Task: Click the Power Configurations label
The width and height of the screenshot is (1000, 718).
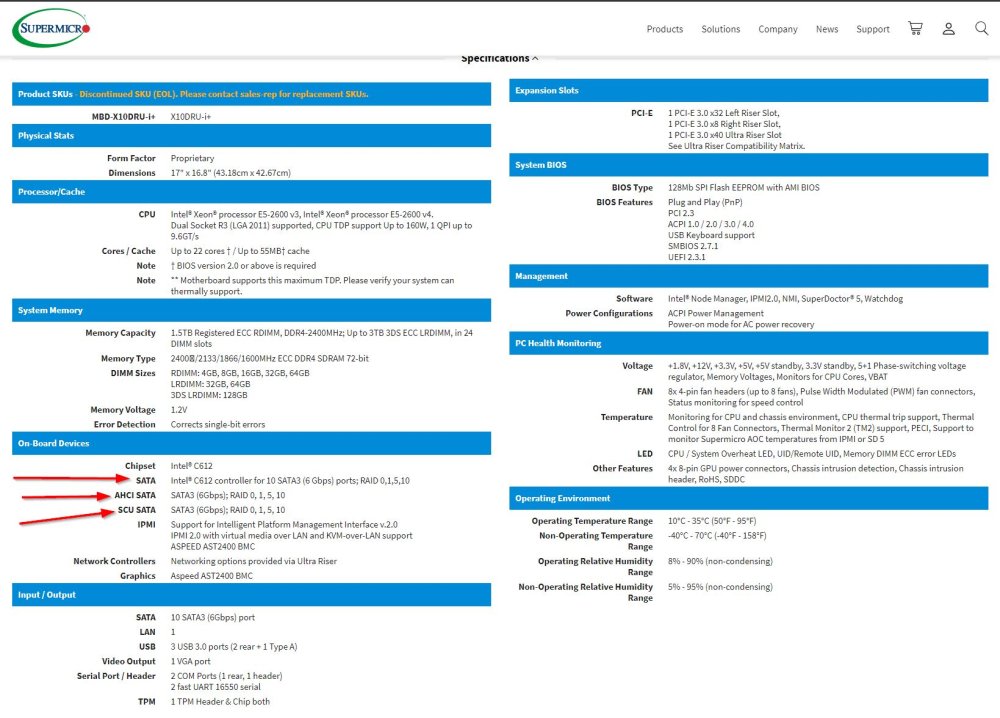Action: (x=609, y=313)
